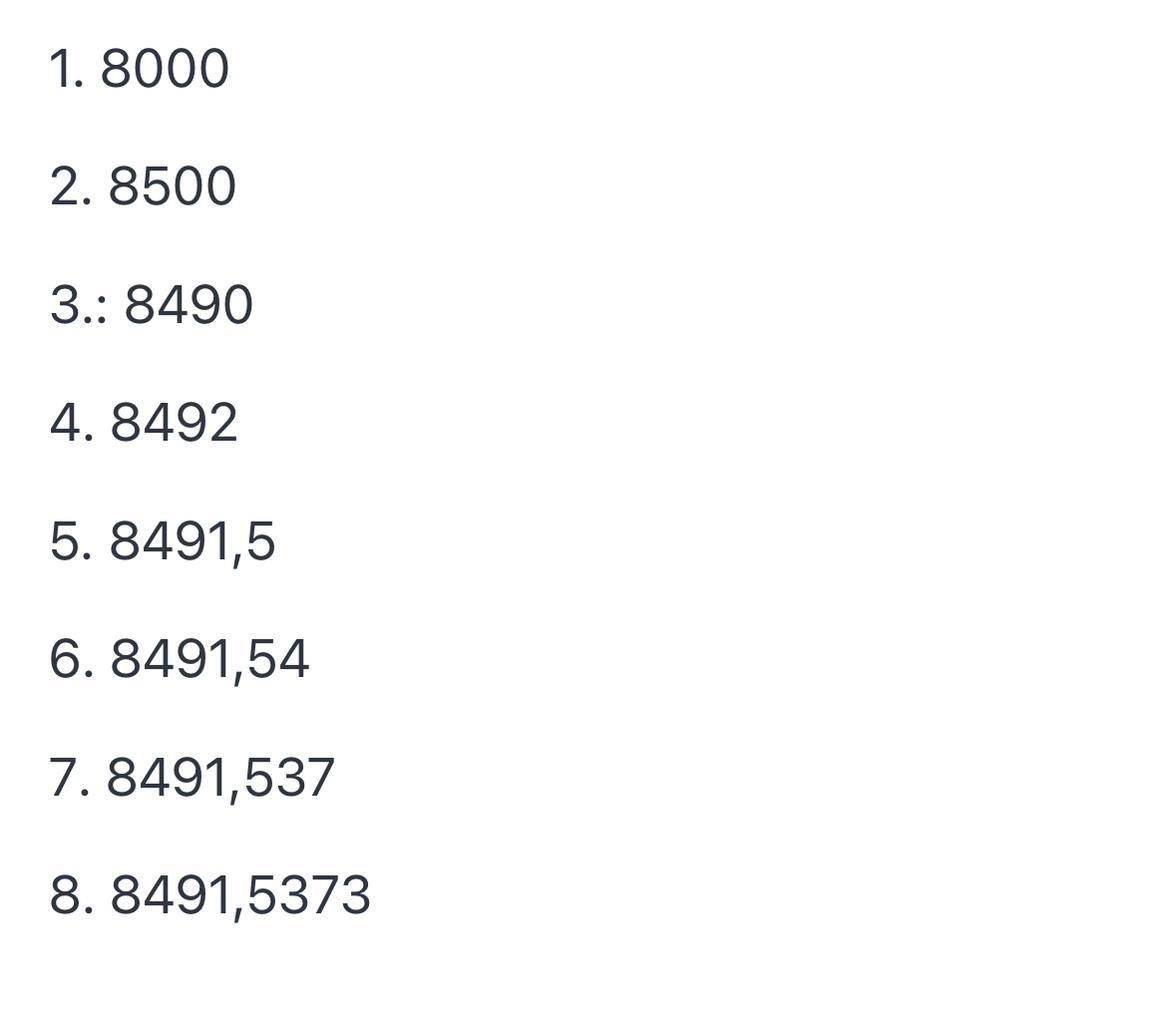The height and width of the screenshot is (1019, 1167).
Task: Place cursor at end of 8000 line
Action: click(230, 68)
